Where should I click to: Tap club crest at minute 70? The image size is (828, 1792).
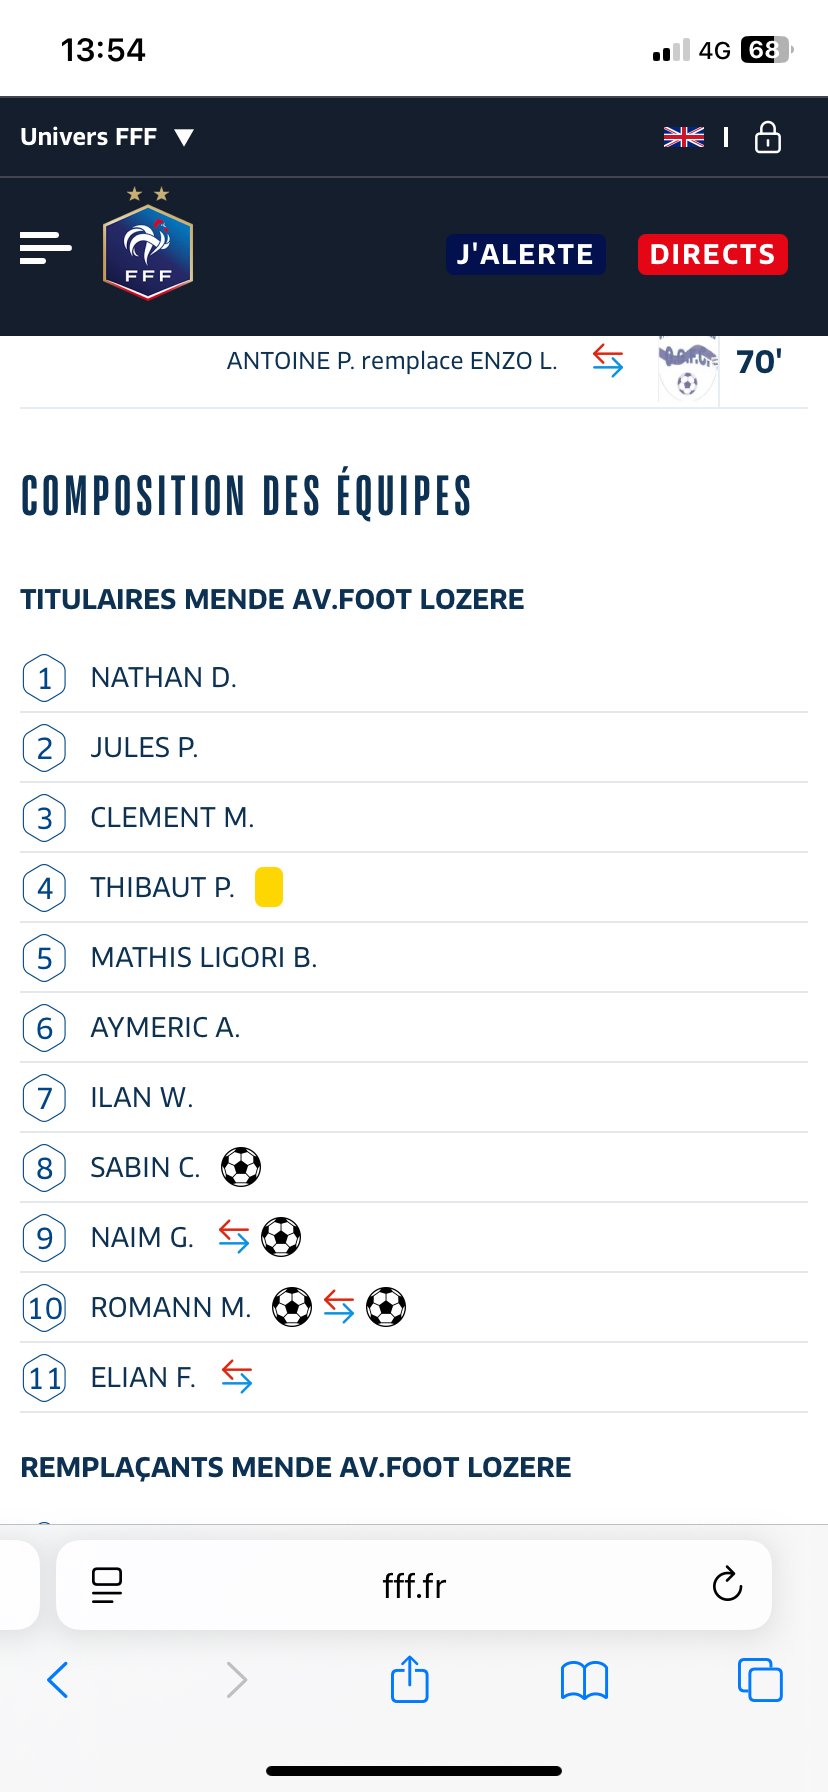click(x=688, y=366)
